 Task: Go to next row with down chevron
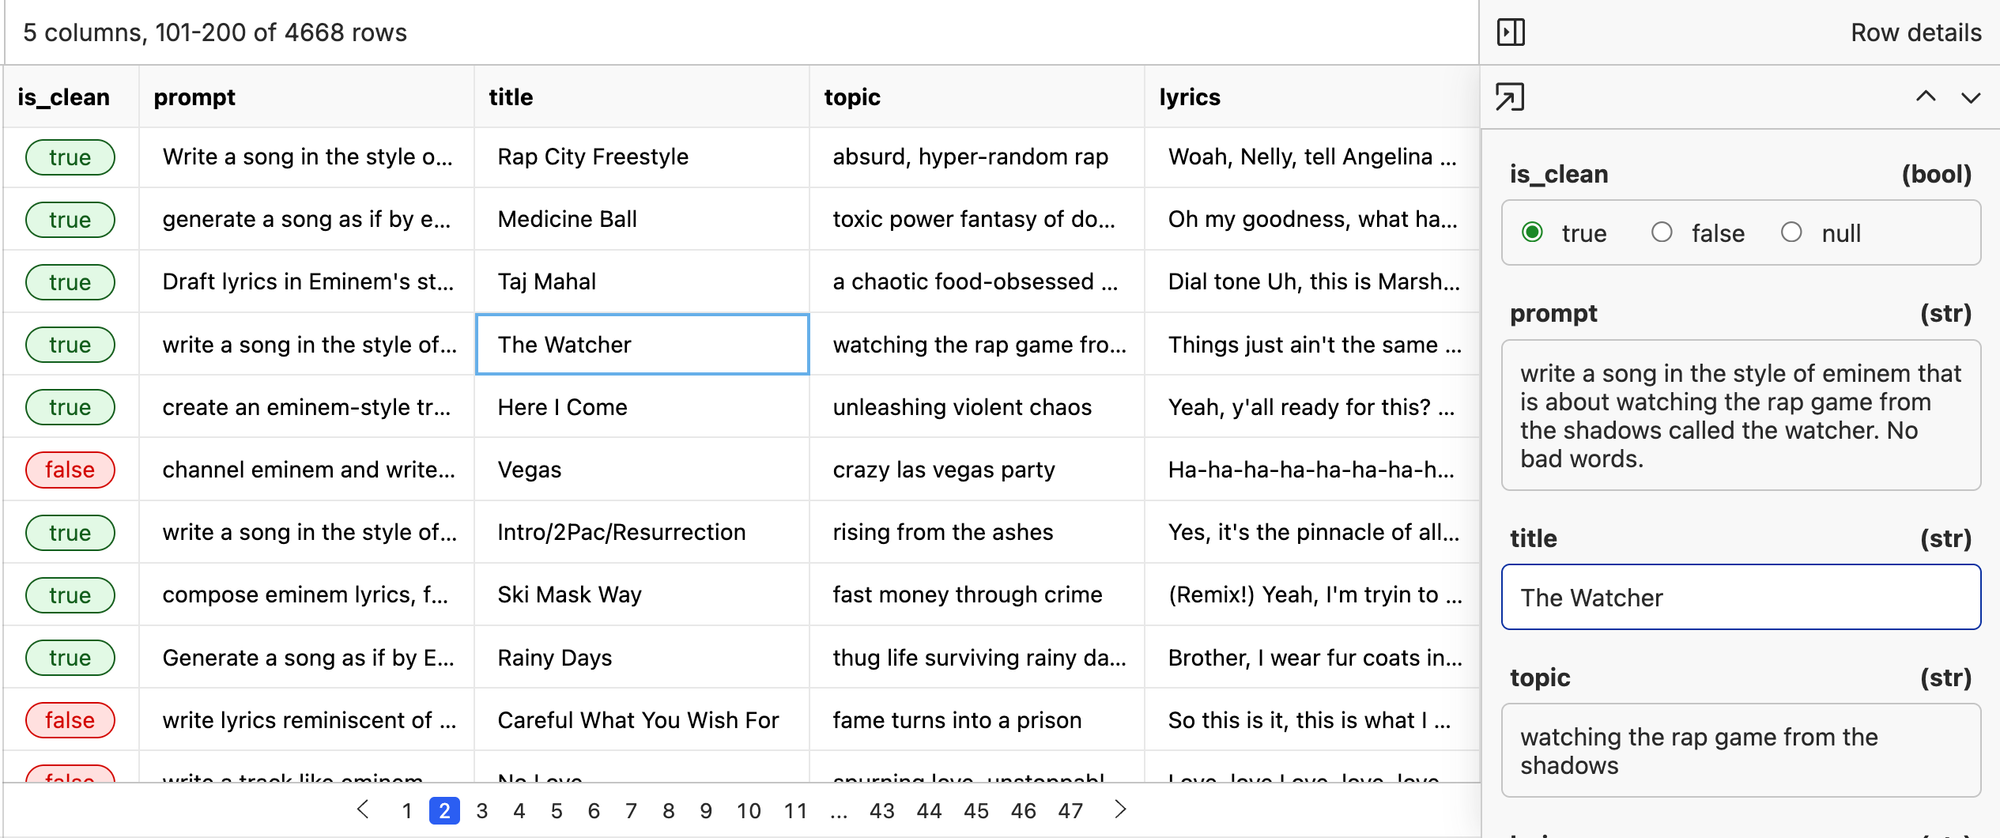pos(1970,97)
